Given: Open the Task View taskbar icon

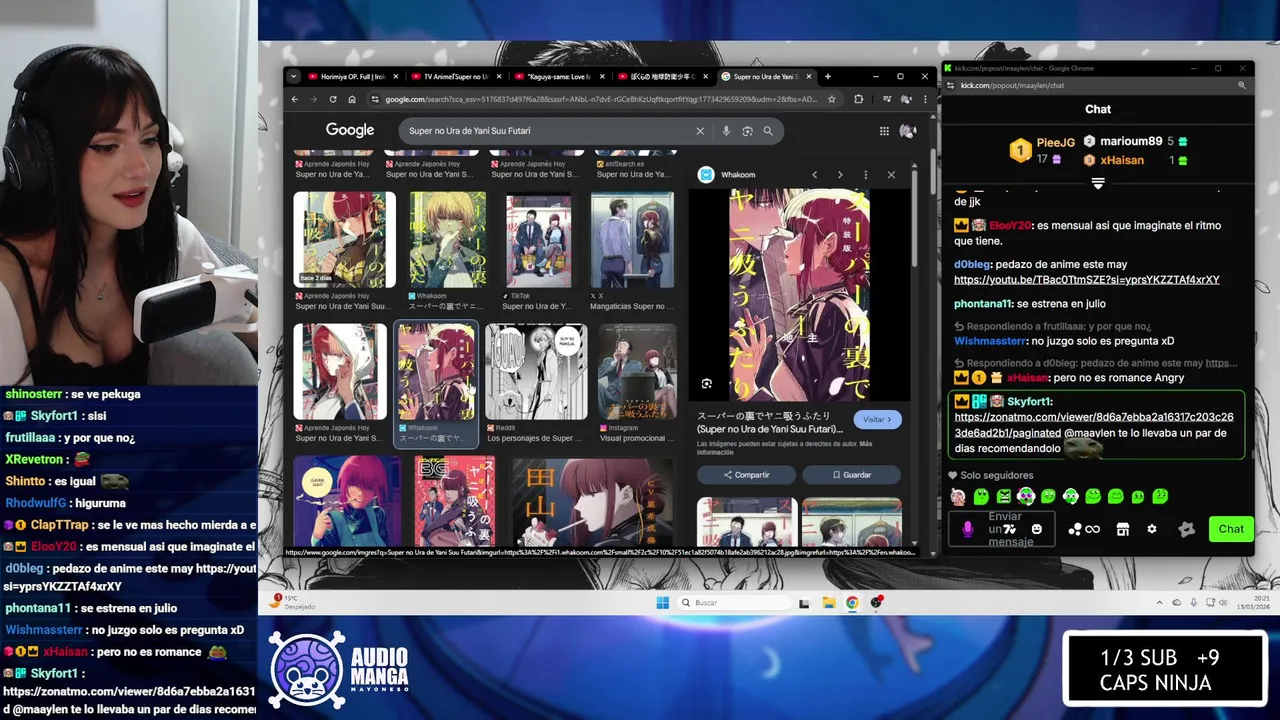Looking at the screenshot, I should pyautogui.click(x=804, y=602).
